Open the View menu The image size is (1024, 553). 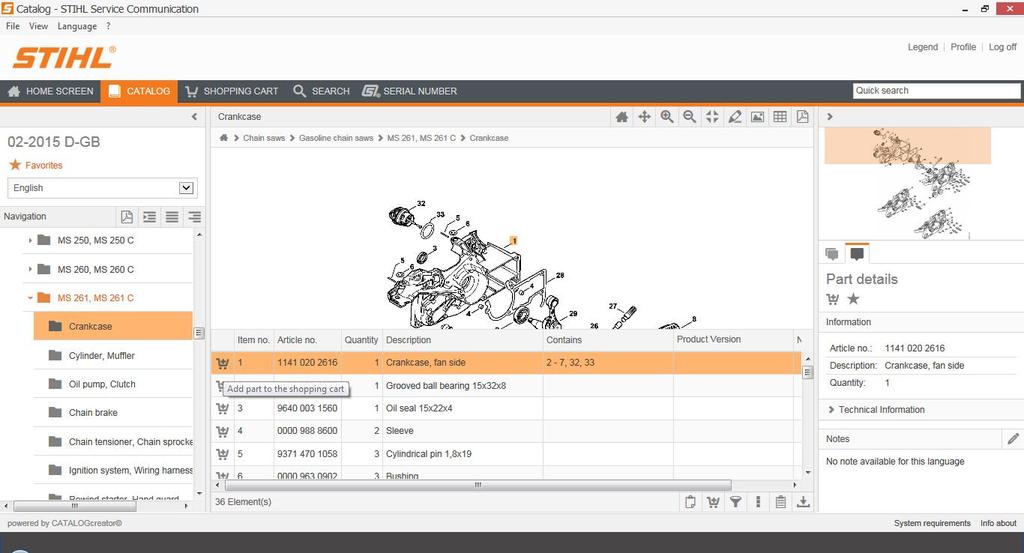coord(39,26)
